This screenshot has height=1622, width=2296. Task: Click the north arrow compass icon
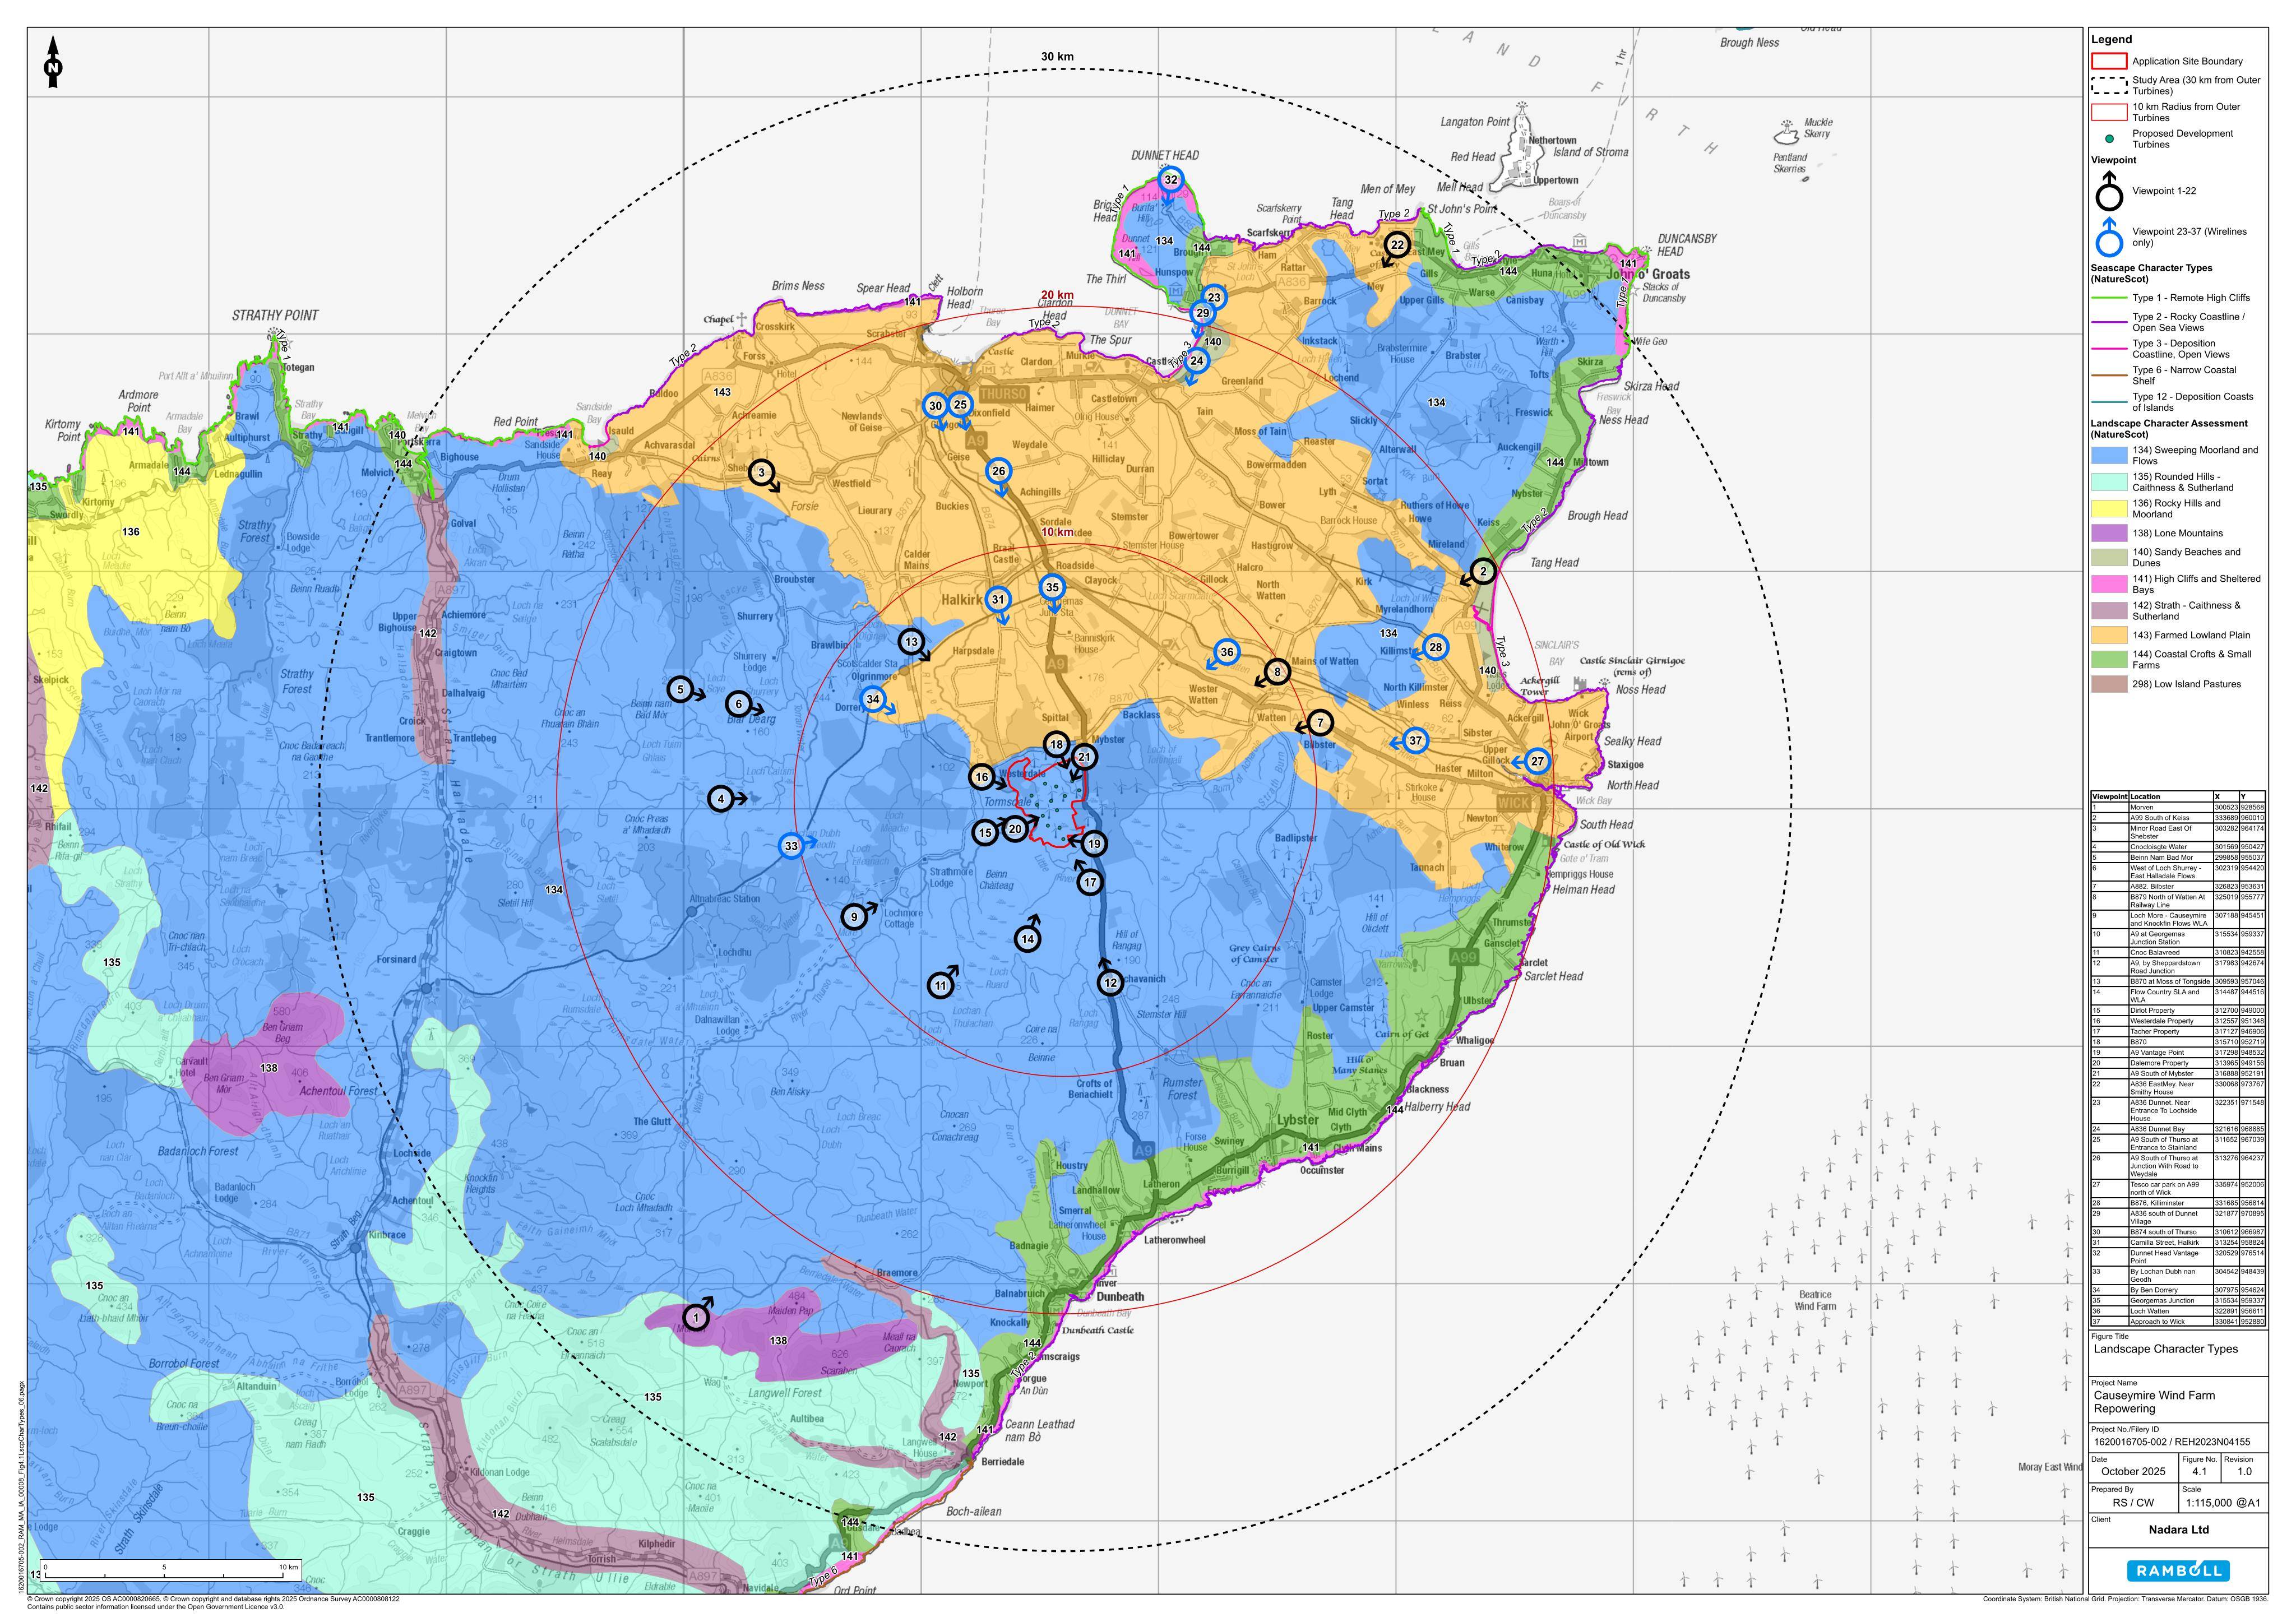click(x=54, y=62)
